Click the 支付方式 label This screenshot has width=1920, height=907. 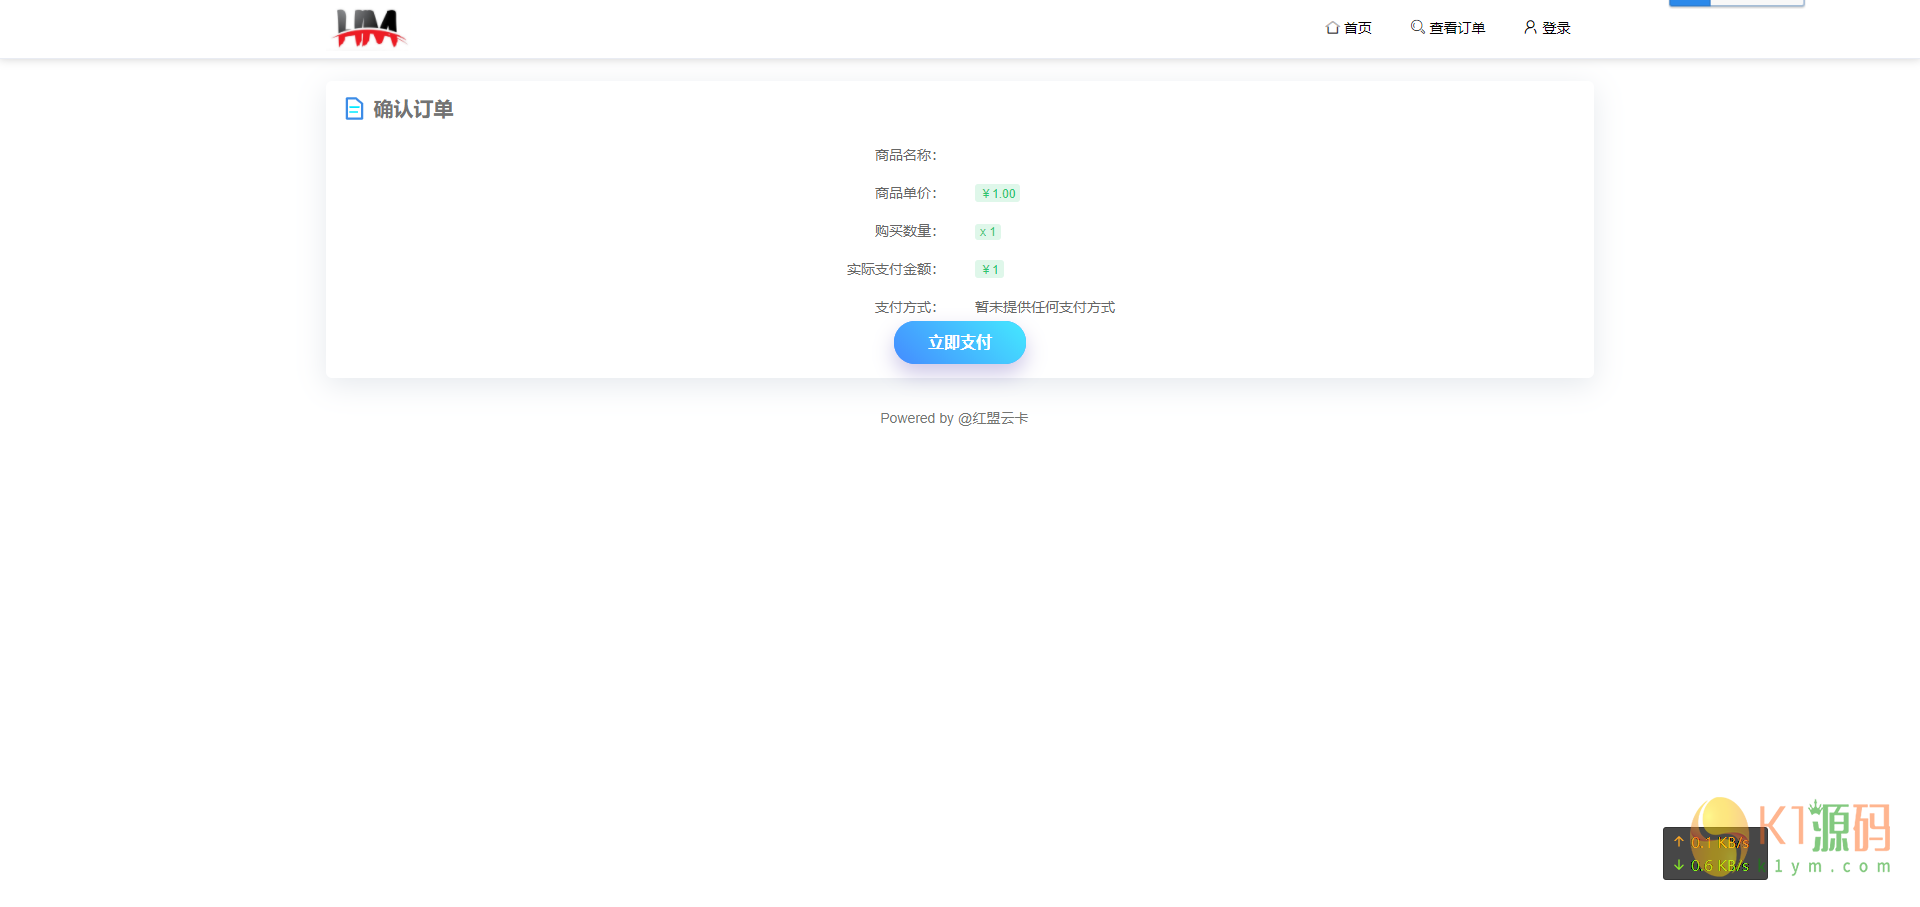[906, 307]
